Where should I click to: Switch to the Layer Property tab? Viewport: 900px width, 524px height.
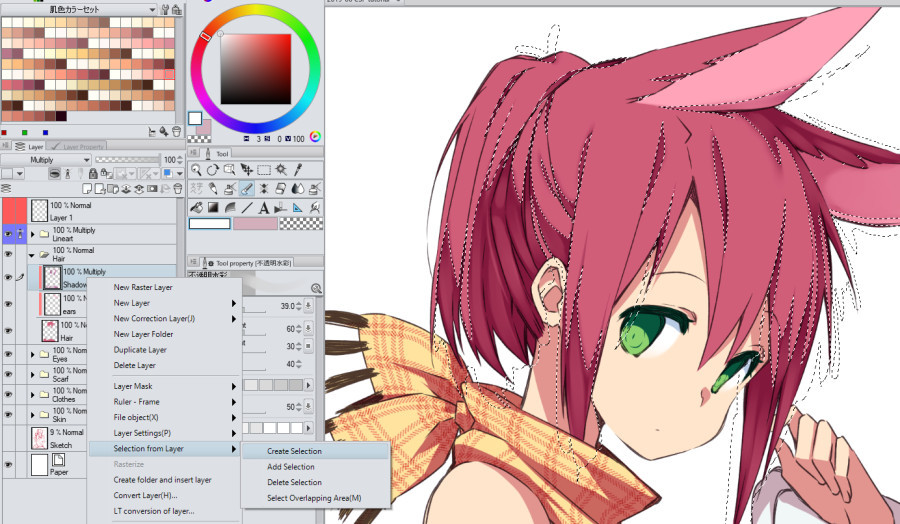pyautogui.click(x=77, y=146)
